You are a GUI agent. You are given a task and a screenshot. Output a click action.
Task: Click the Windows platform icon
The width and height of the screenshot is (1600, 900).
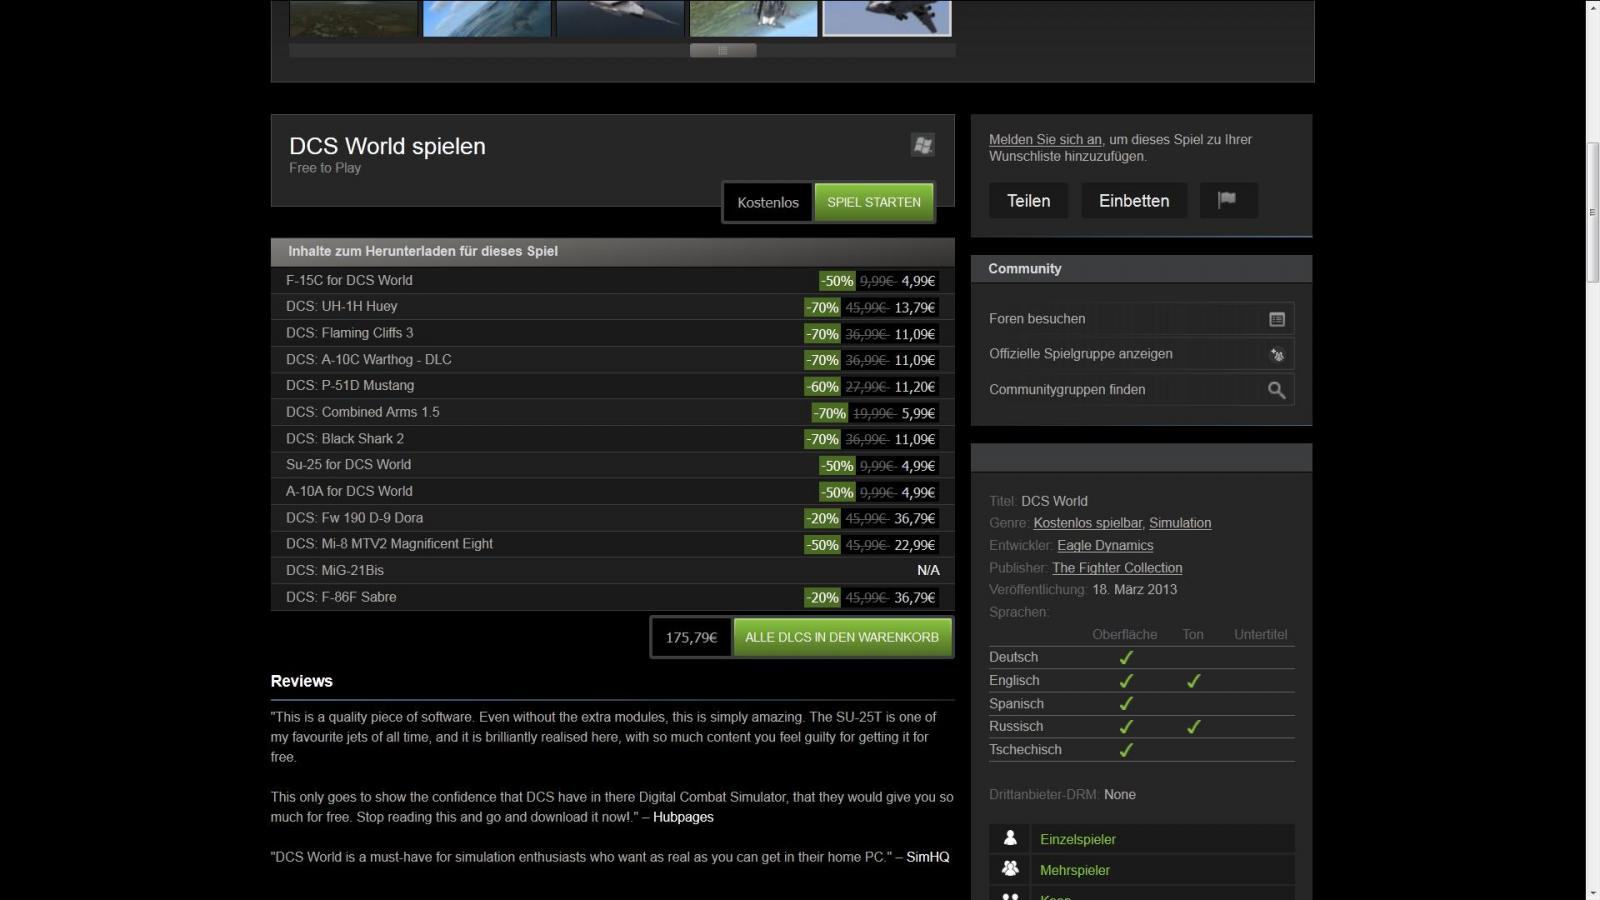[x=923, y=145]
